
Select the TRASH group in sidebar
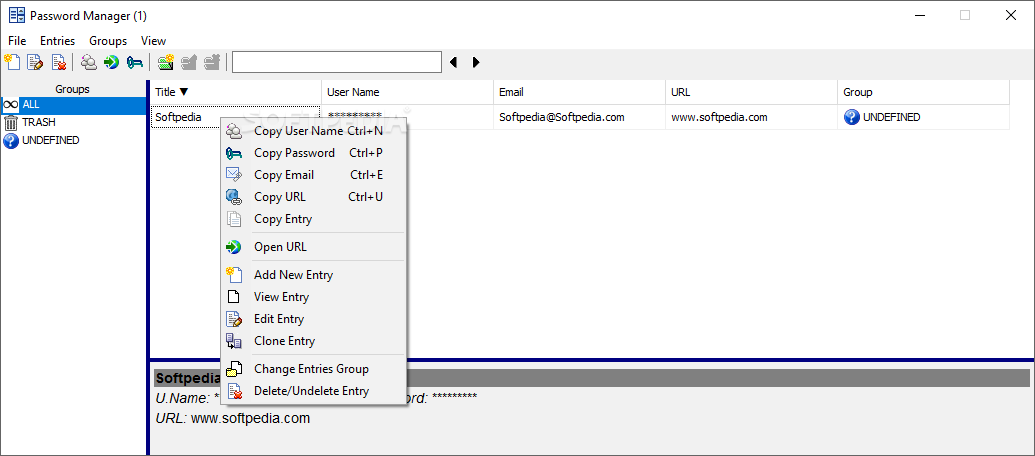(x=74, y=123)
